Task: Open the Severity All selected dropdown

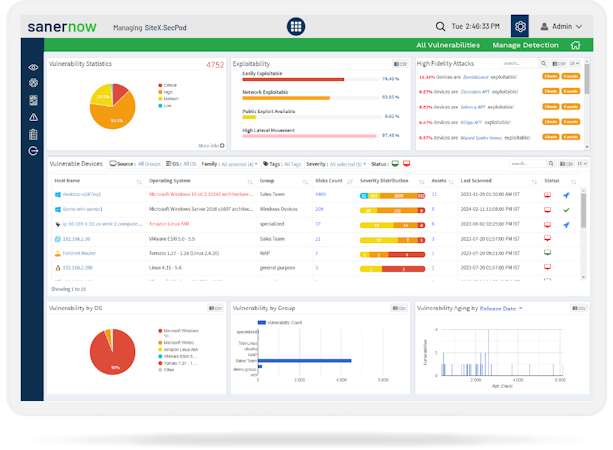Action: 348,164
